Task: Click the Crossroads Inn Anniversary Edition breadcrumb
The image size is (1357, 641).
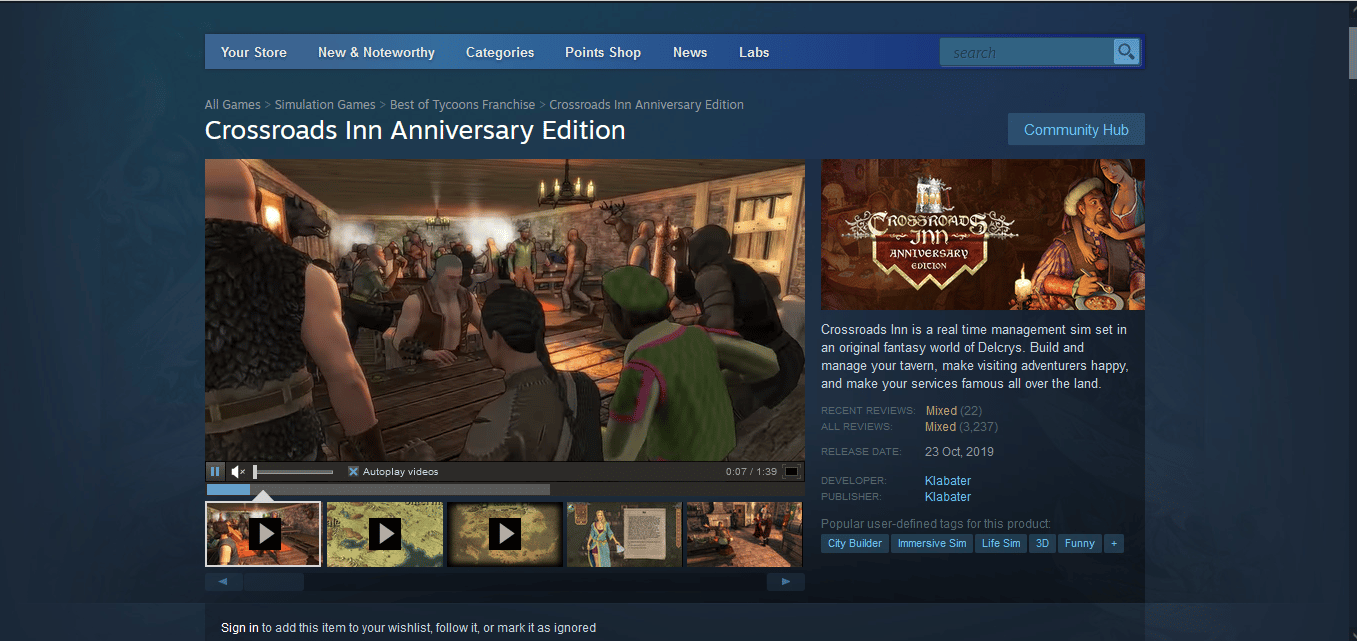Action: click(x=647, y=105)
